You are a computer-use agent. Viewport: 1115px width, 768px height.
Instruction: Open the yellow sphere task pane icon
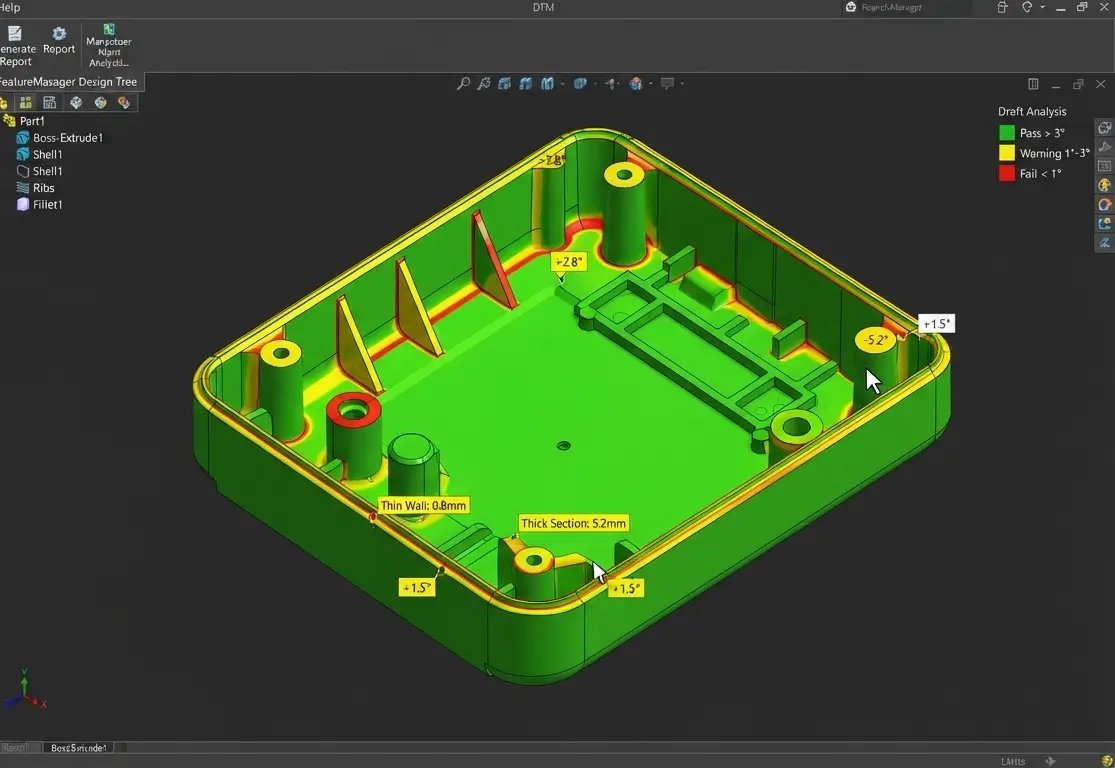(x=1104, y=185)
